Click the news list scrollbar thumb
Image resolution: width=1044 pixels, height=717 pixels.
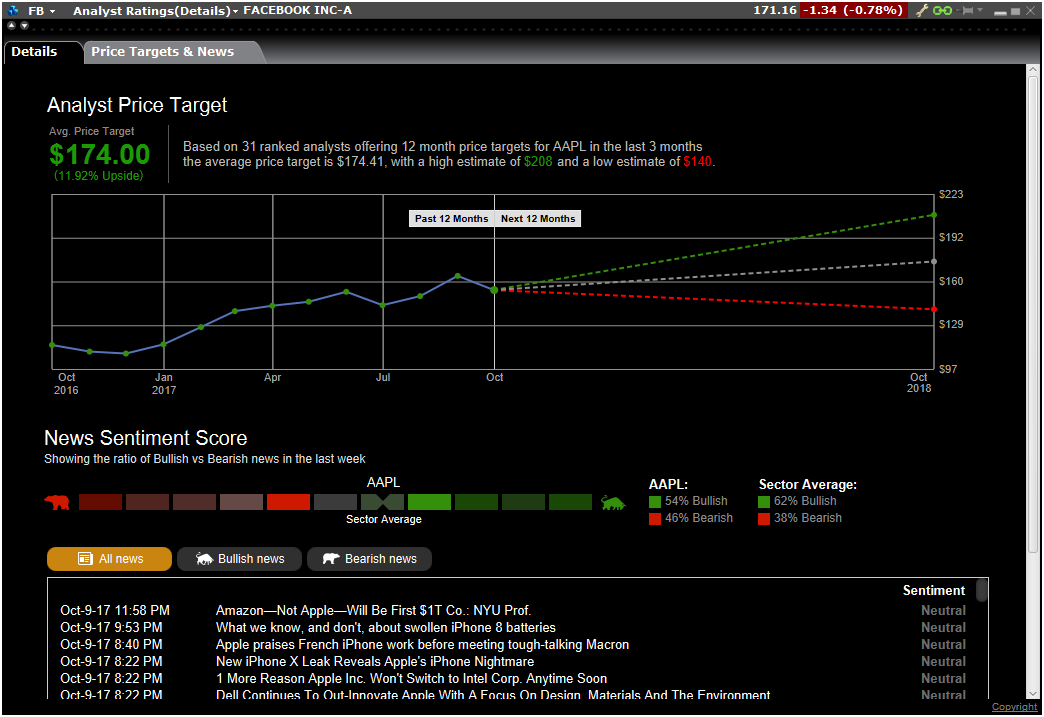(x=982, y=591)
